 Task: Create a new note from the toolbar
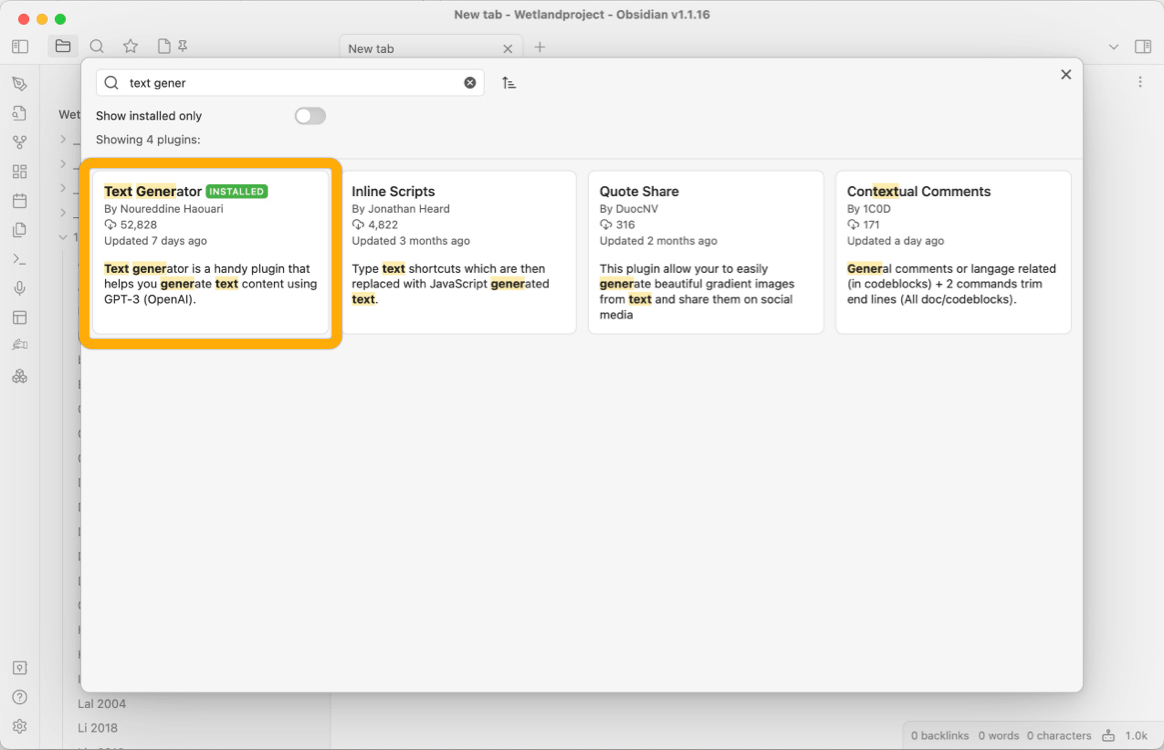(x=161, y=46)
